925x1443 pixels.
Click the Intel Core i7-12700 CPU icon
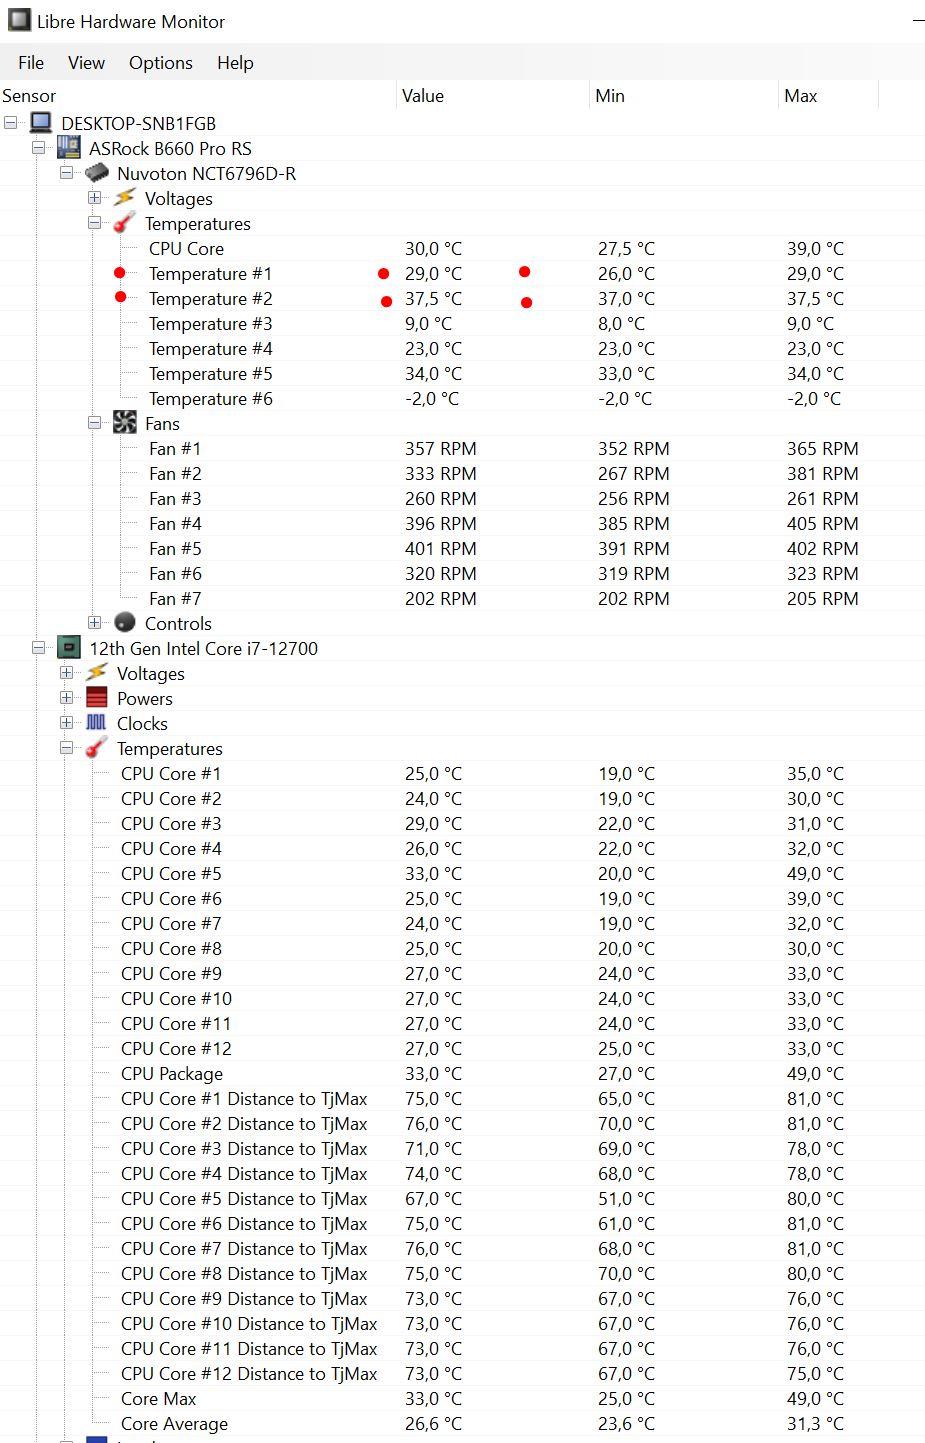click(69, 648)
